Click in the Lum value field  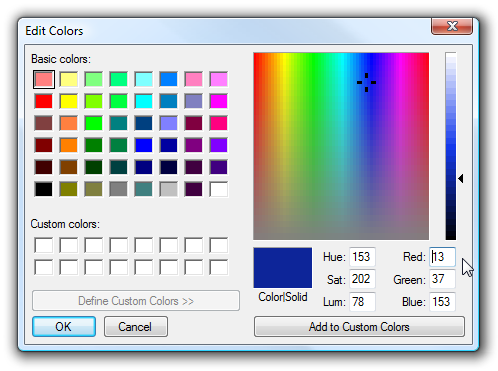click(362, 302)
